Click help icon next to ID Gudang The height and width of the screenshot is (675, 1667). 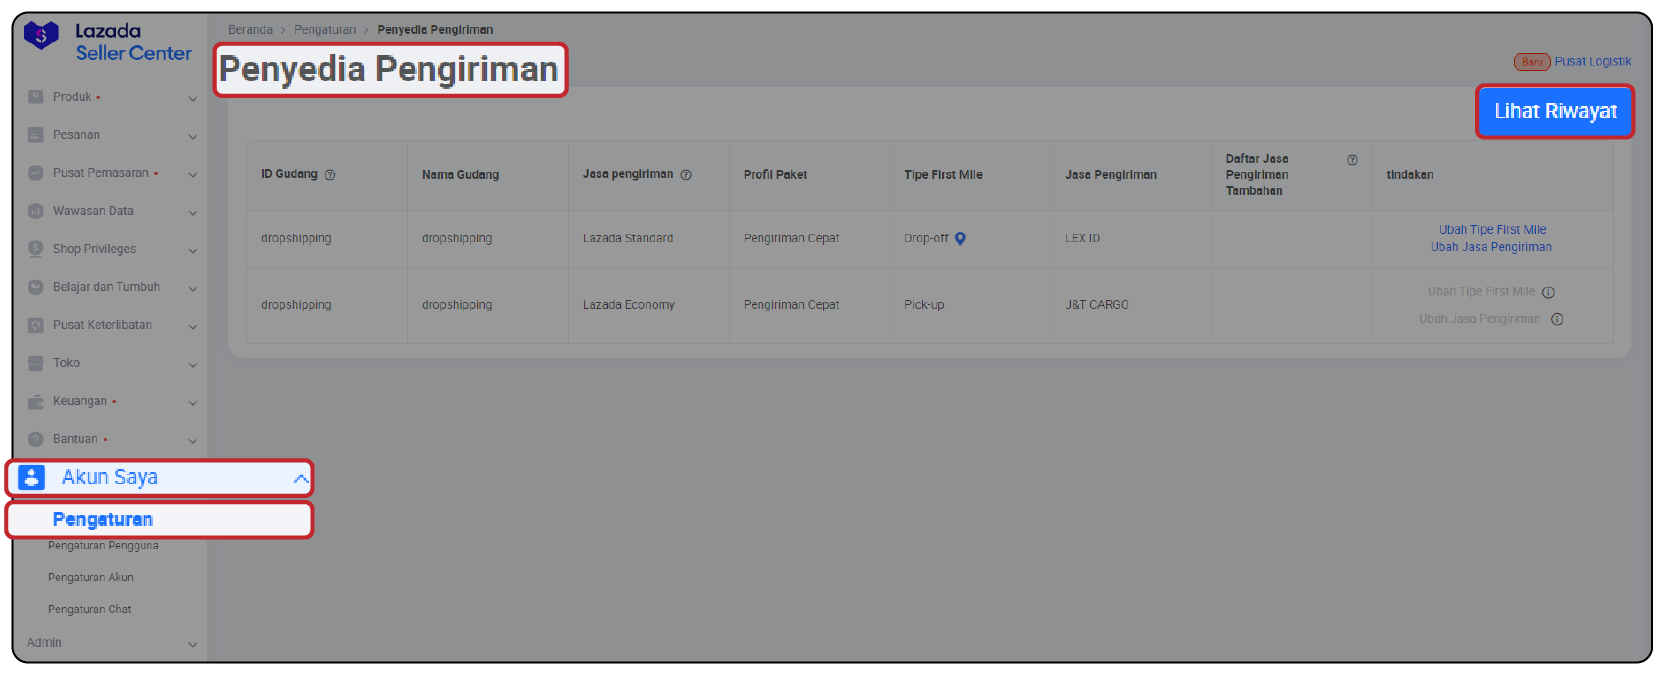click(330, 175)
